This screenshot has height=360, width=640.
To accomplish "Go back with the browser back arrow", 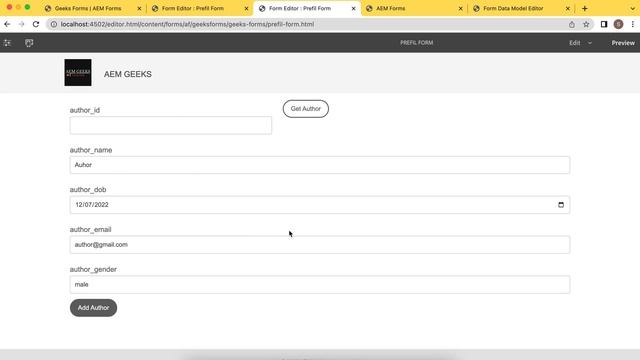I will [x=7, y=24].
